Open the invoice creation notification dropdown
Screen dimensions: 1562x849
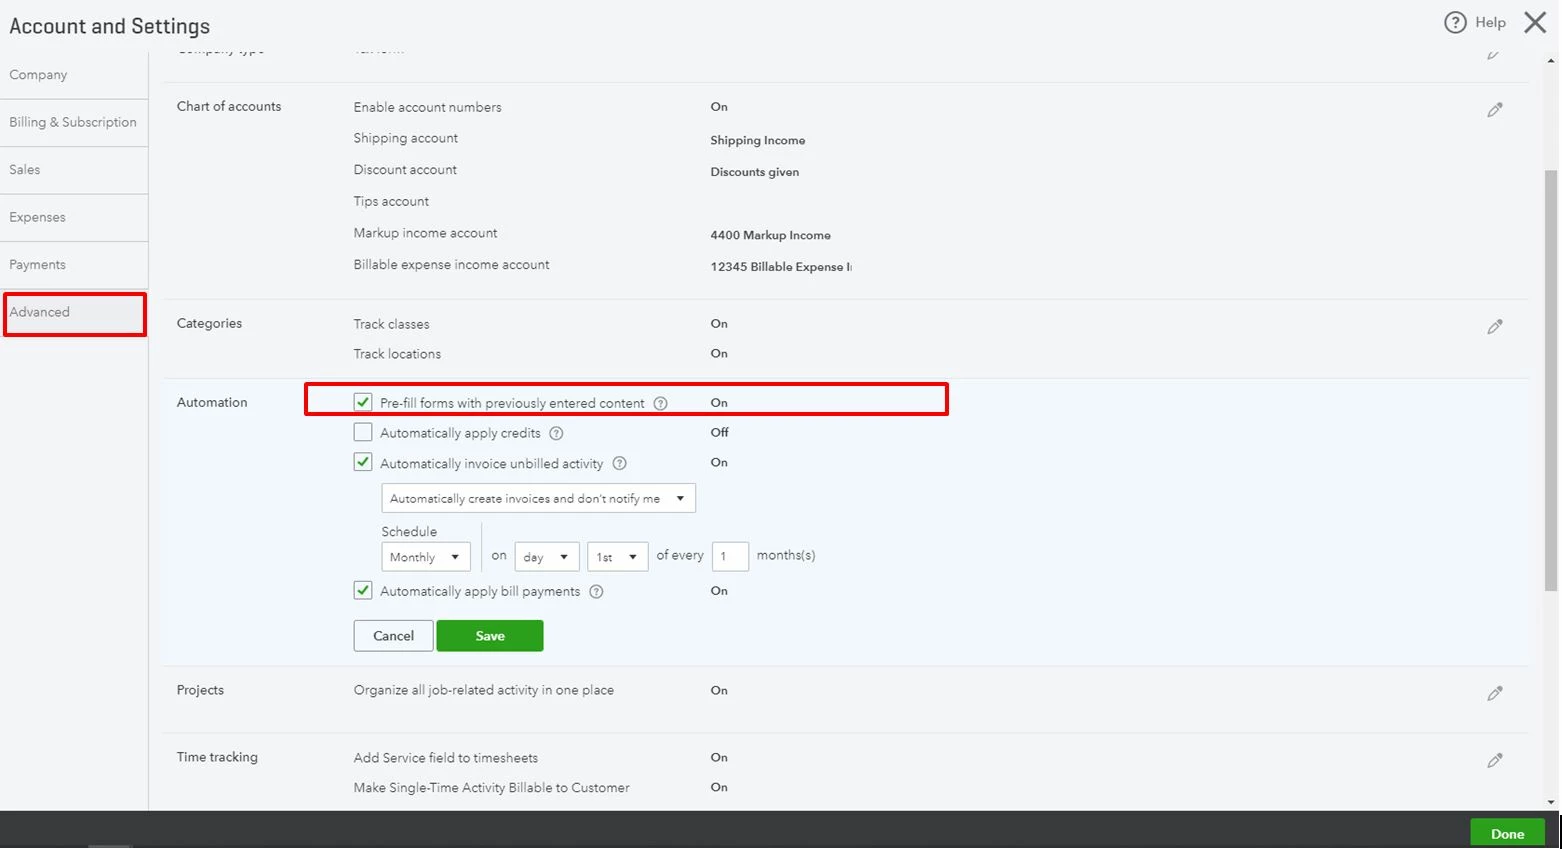point(538,499)
